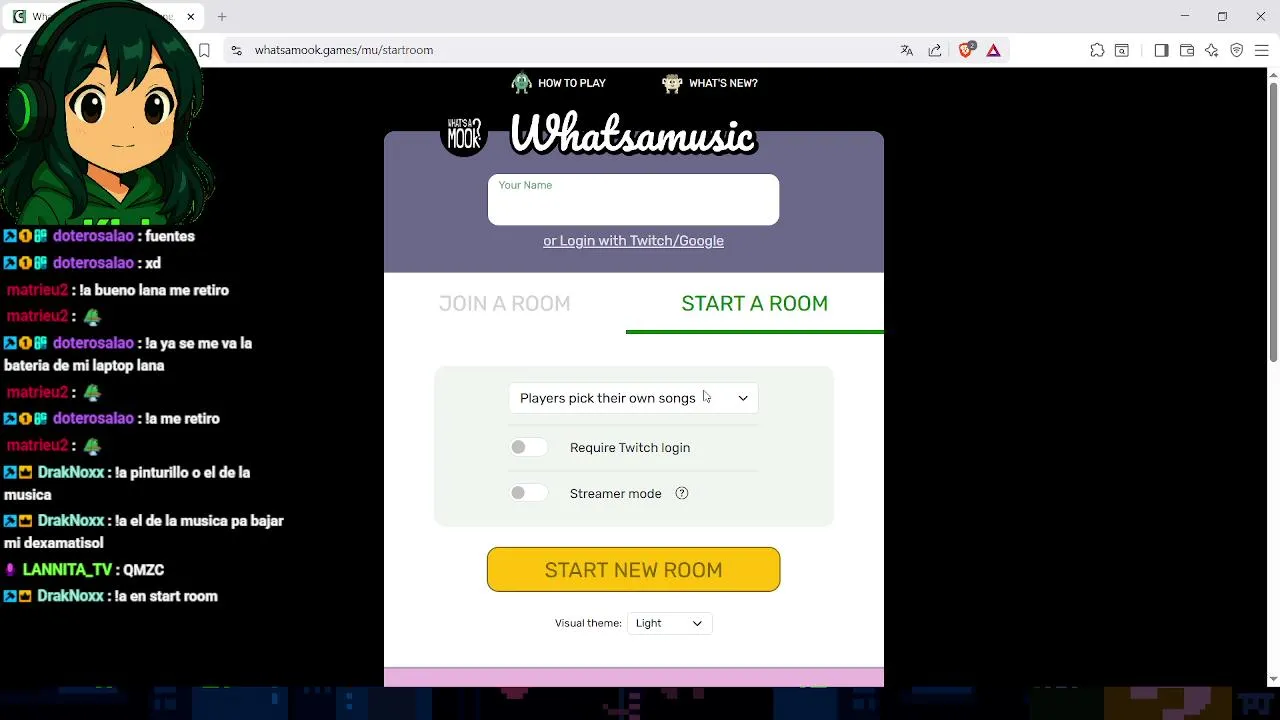Click the 'Visual theme:' label
Screen dimensions: 1280x720
tap(588, 623)
